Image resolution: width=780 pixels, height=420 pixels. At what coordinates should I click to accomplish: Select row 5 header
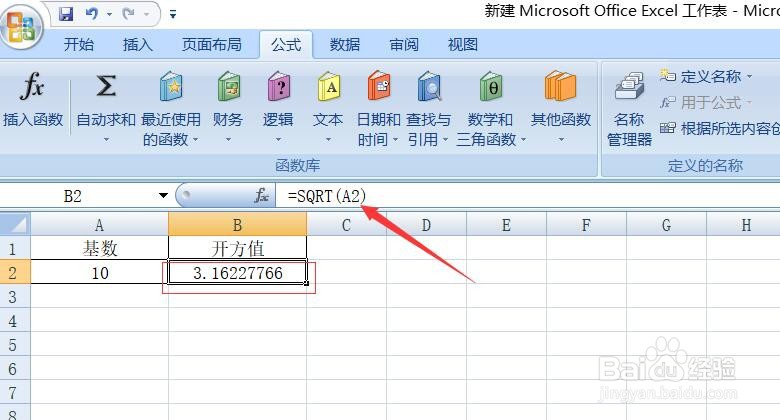pyautogui.click(x=15, y=344)
